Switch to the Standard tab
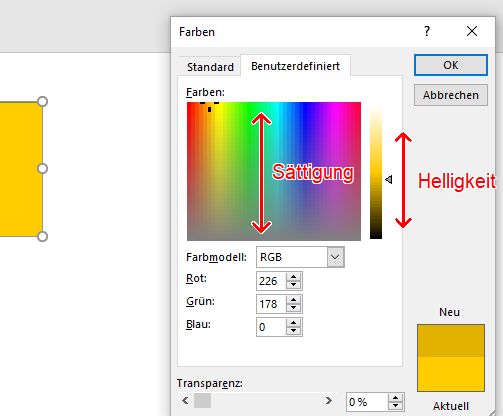The image size is (503, 416). [x=210, y=67]
